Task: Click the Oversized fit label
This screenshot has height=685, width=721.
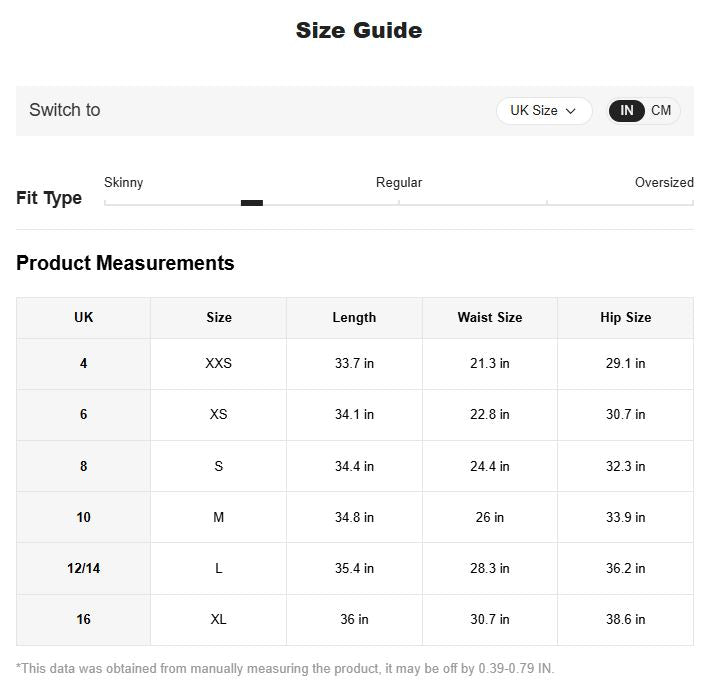Action: 664,183
